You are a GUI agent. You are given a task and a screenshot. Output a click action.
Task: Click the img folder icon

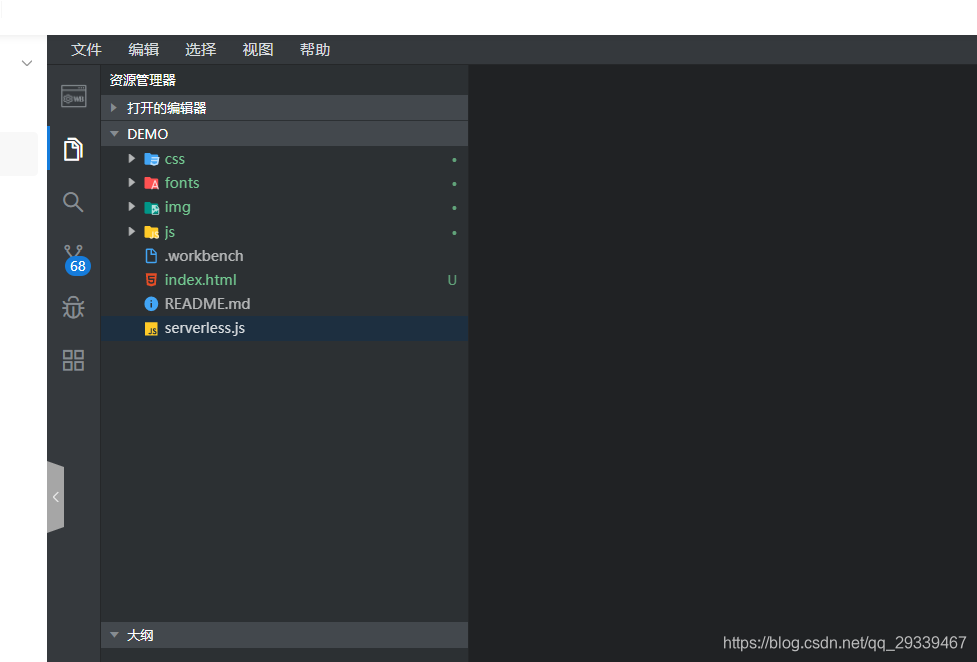[x=151, y=208]
